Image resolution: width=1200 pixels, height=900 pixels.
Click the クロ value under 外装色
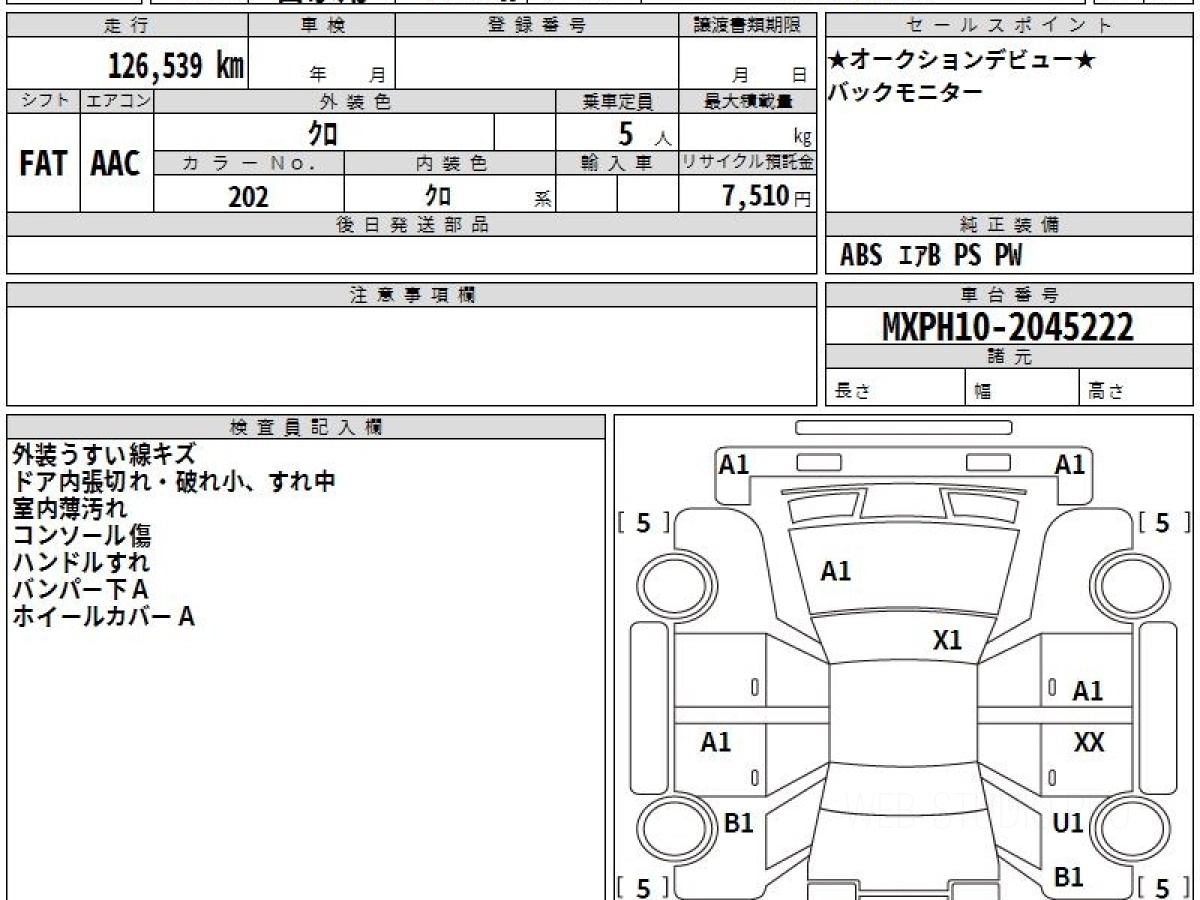(x=325, y=132)
